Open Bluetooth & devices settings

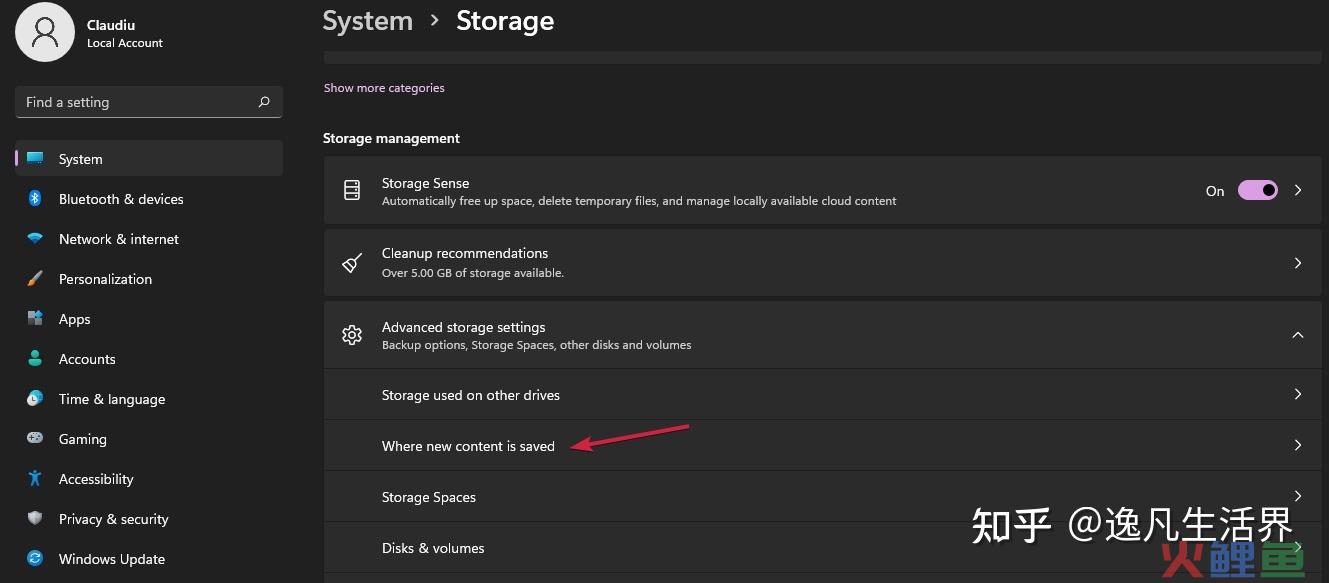coord(149,199)
